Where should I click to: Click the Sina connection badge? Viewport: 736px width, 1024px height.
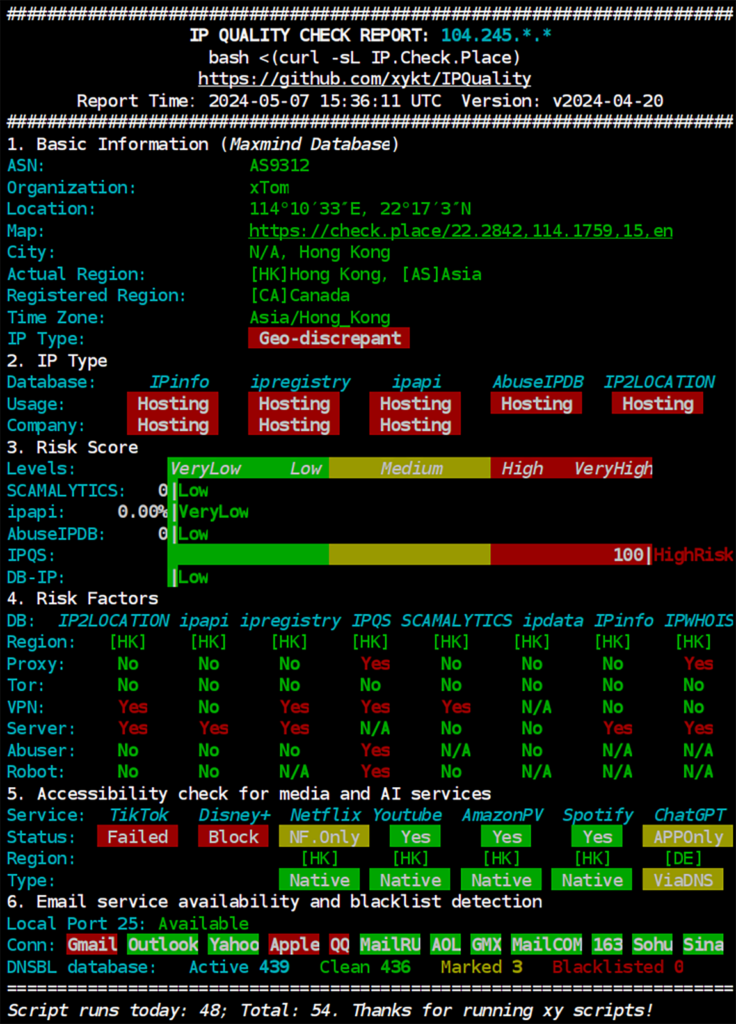tap(703, 945)
